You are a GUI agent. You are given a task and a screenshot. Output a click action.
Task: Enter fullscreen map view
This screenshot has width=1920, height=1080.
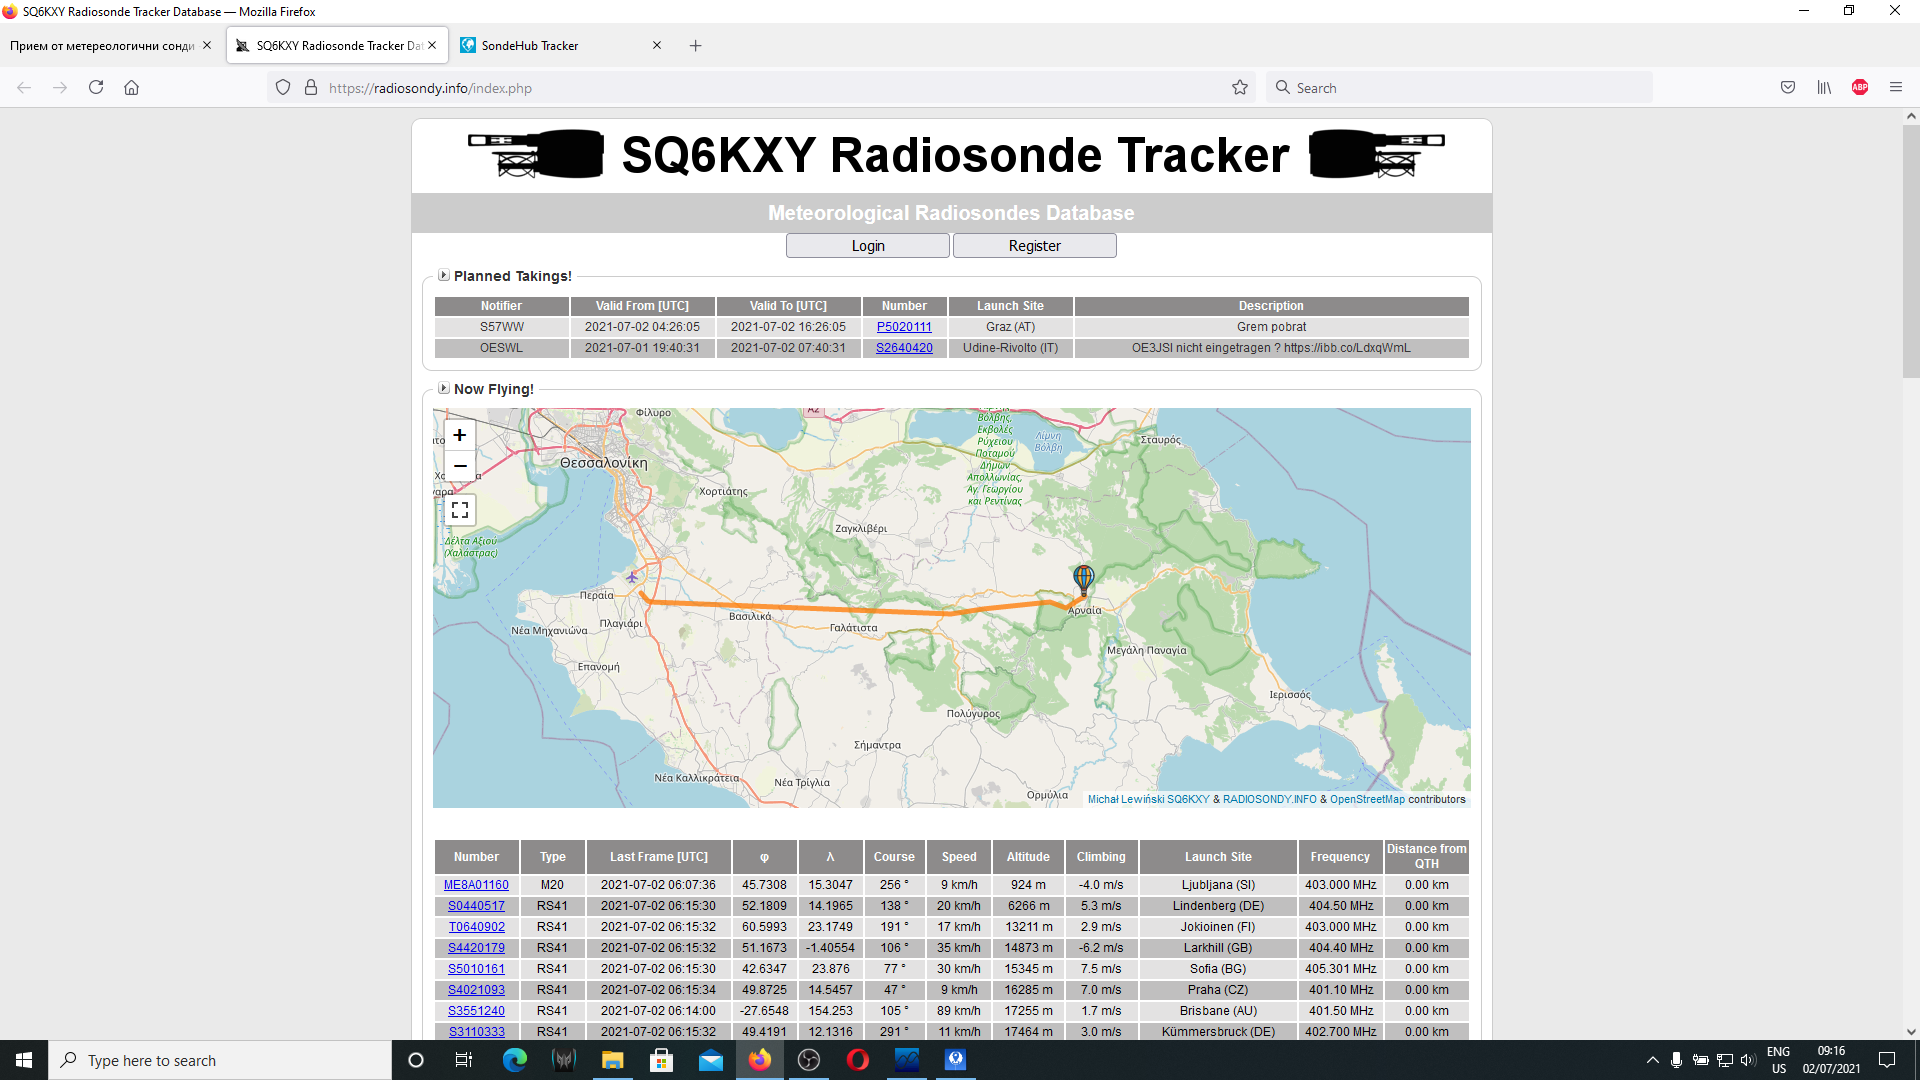pyautogui.click(x=460, y=509)
